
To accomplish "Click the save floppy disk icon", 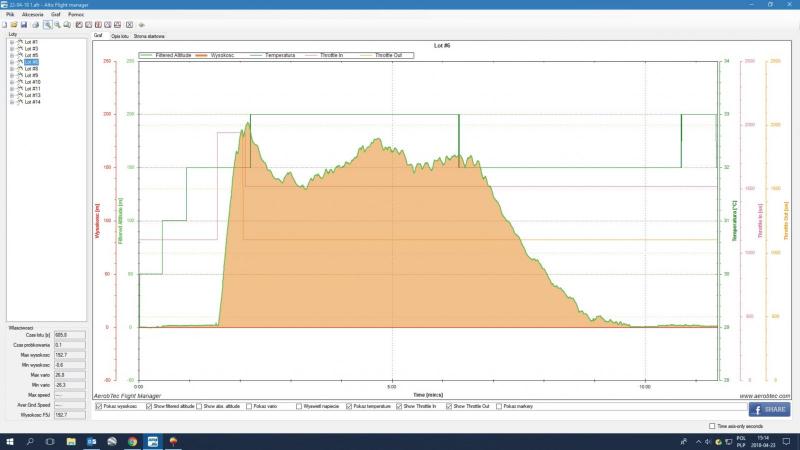I will point(25,24).
